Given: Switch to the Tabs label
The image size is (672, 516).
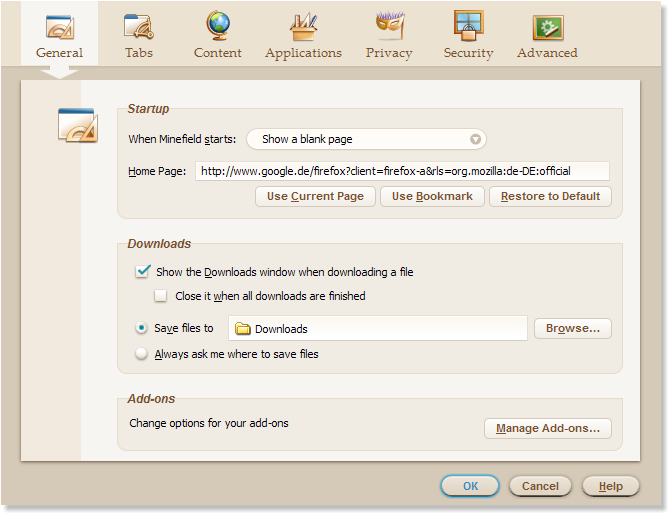Looking at the screenshot, I should point(138,53).
